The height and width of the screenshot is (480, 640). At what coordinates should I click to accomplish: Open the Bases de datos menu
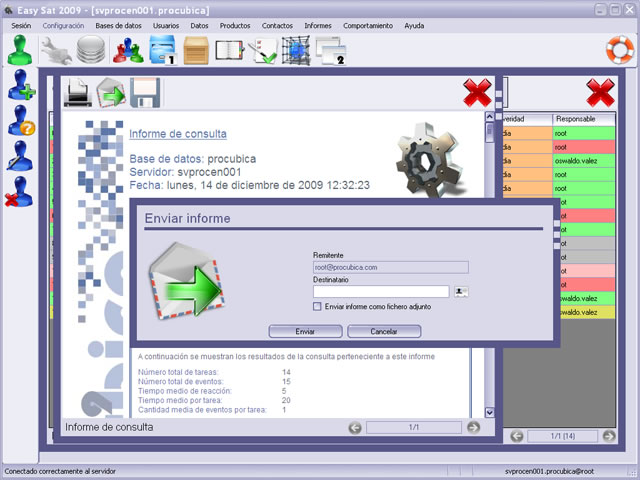tap(118, 26)
